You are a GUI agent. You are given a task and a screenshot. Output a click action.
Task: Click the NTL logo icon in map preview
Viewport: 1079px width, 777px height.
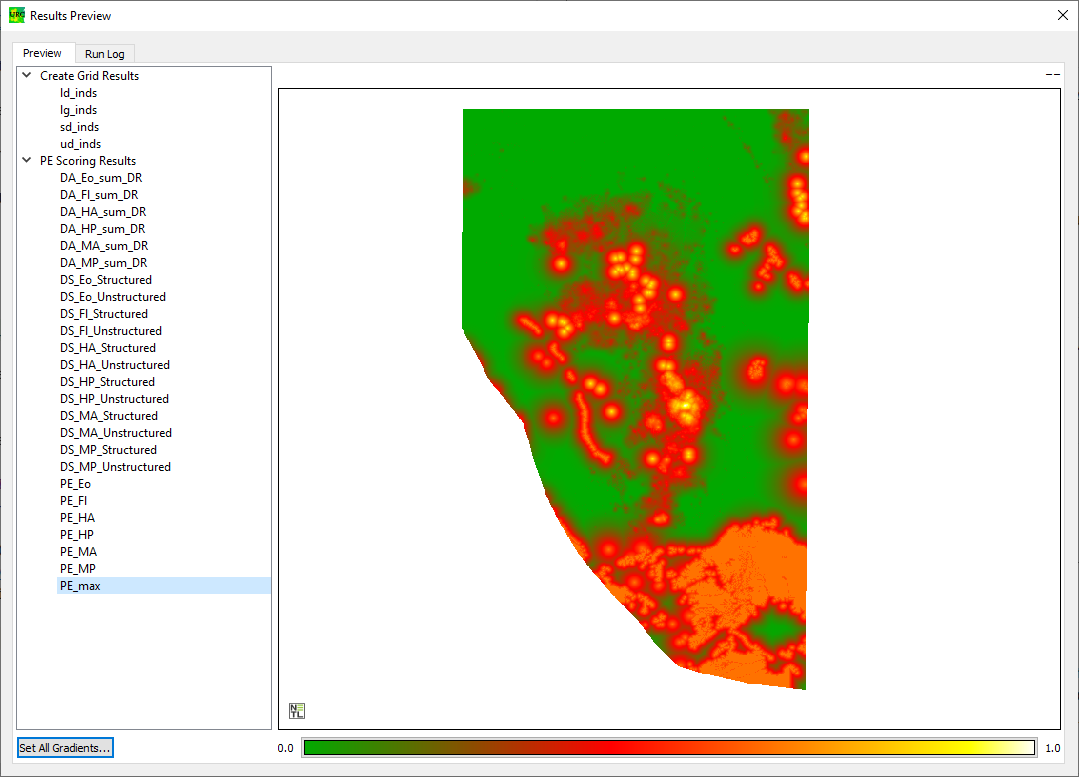click(297, 711)
